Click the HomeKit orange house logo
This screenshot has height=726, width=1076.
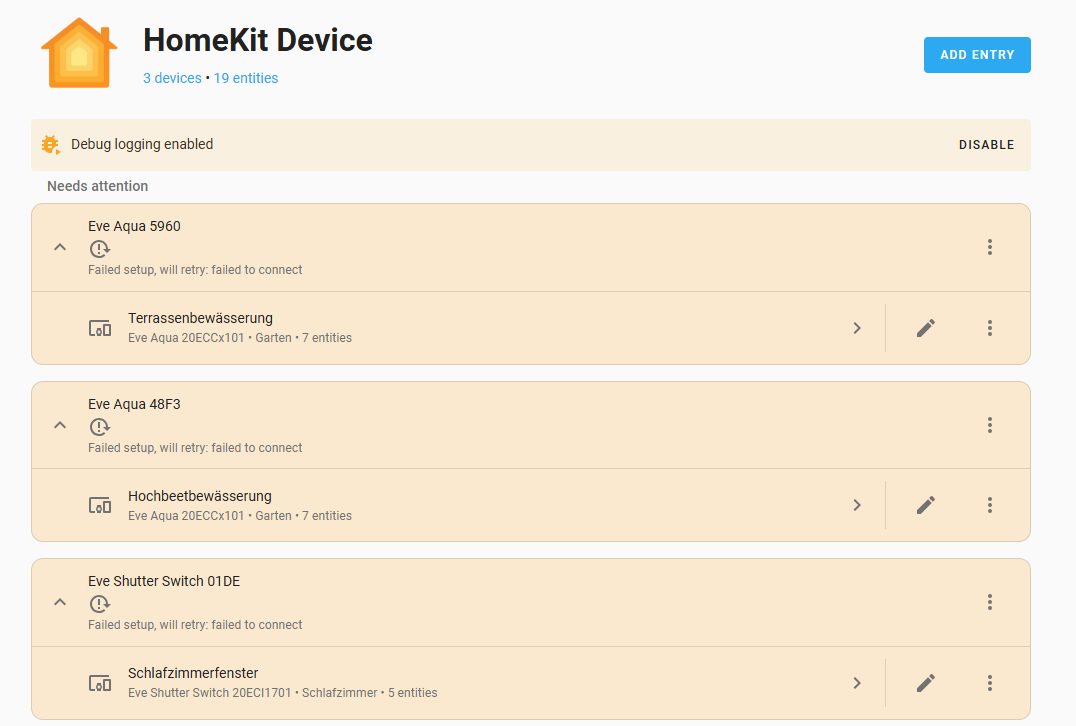click(79, 53)
